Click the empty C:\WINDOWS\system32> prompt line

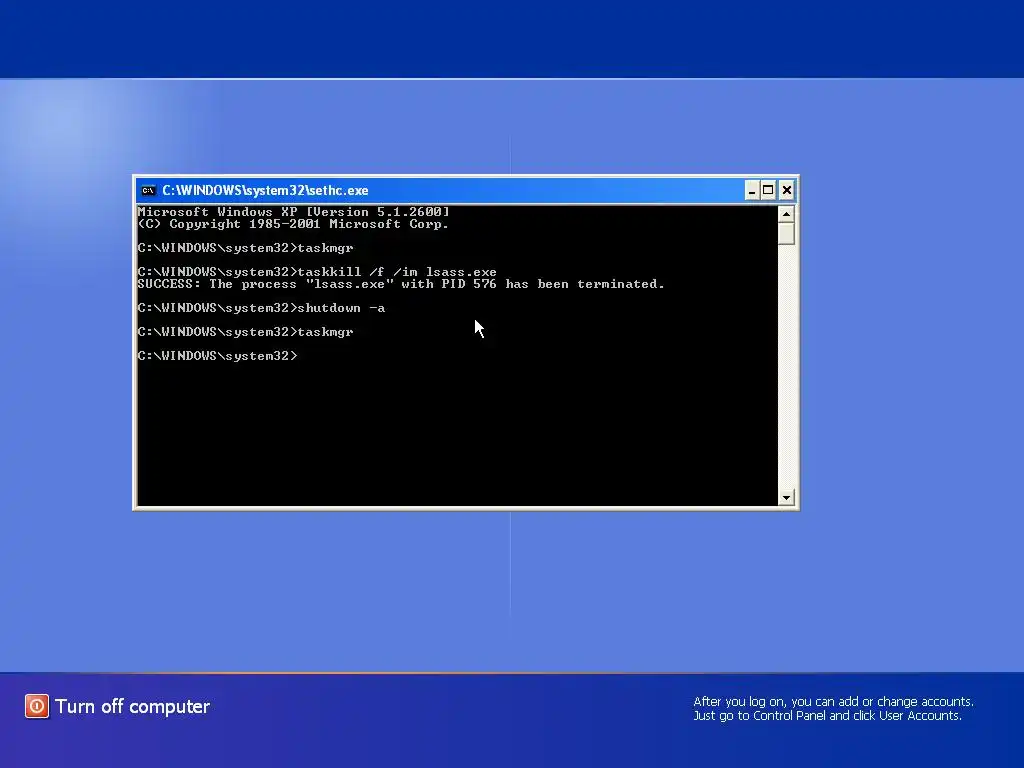pyautogui.click(x=217, y=356)
